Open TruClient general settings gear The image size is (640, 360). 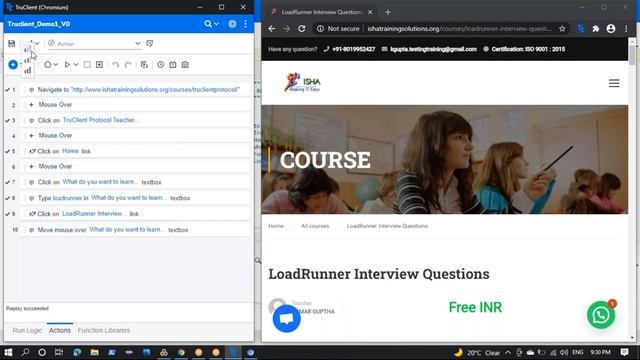tap(232, 24)
